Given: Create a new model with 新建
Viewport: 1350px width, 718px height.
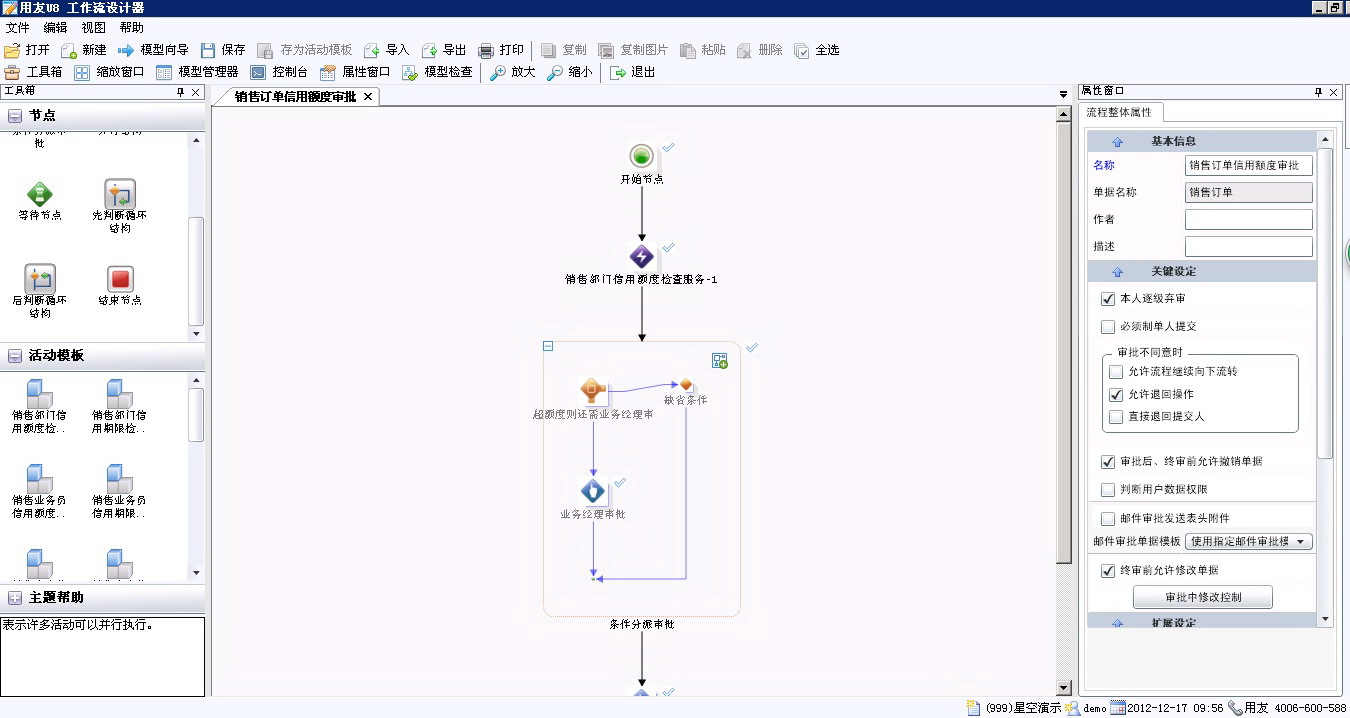Looking at the screenshot, I should click(84, 50).
